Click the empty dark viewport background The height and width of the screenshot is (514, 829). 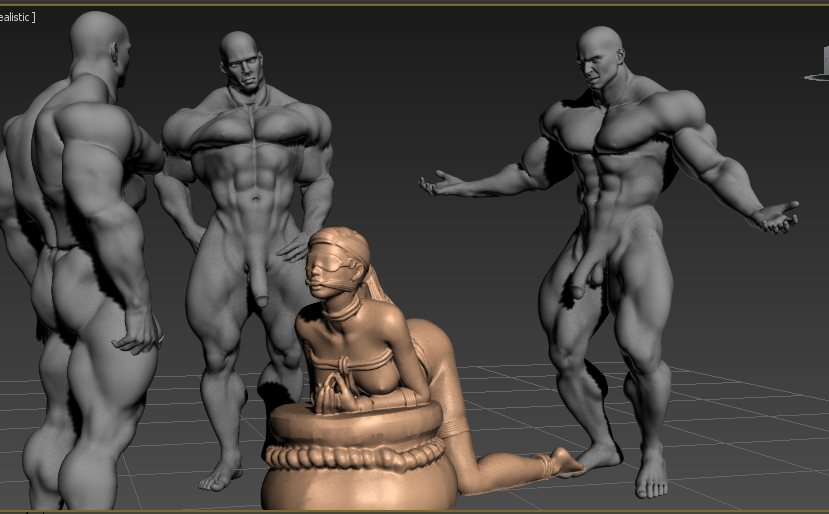pos(423,79)
